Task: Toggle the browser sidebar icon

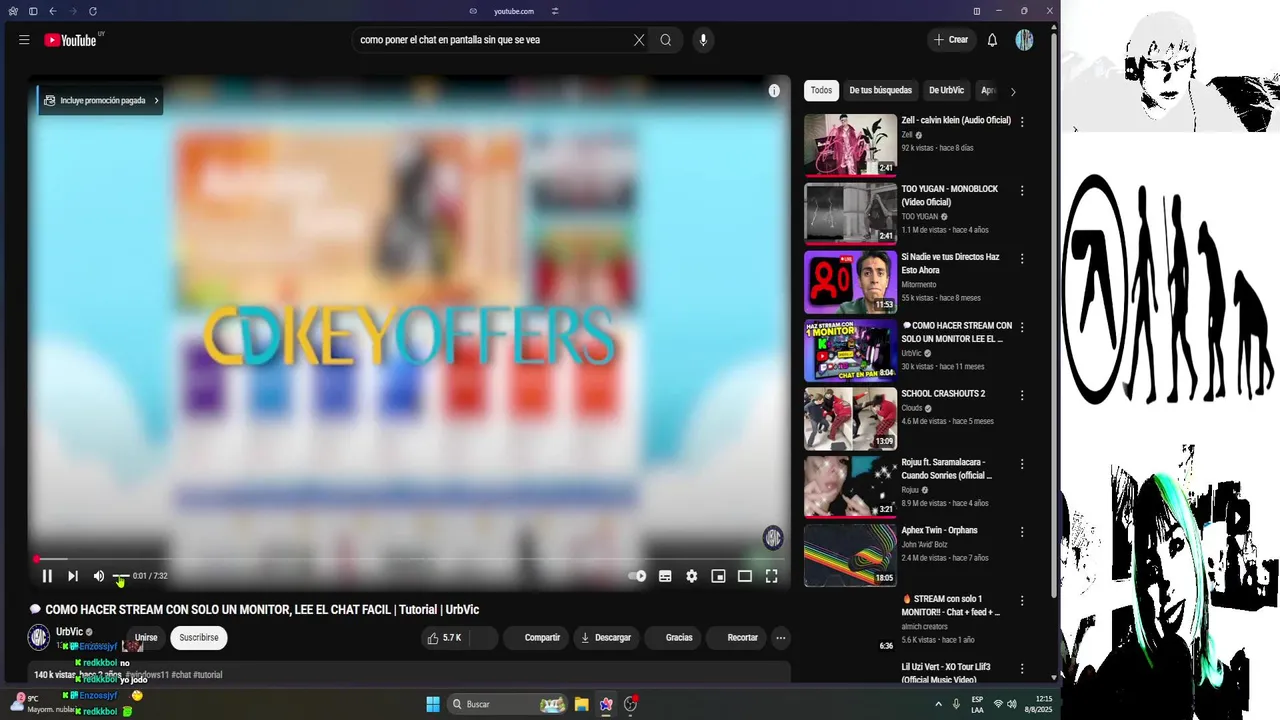Action: tap(33, 11)
